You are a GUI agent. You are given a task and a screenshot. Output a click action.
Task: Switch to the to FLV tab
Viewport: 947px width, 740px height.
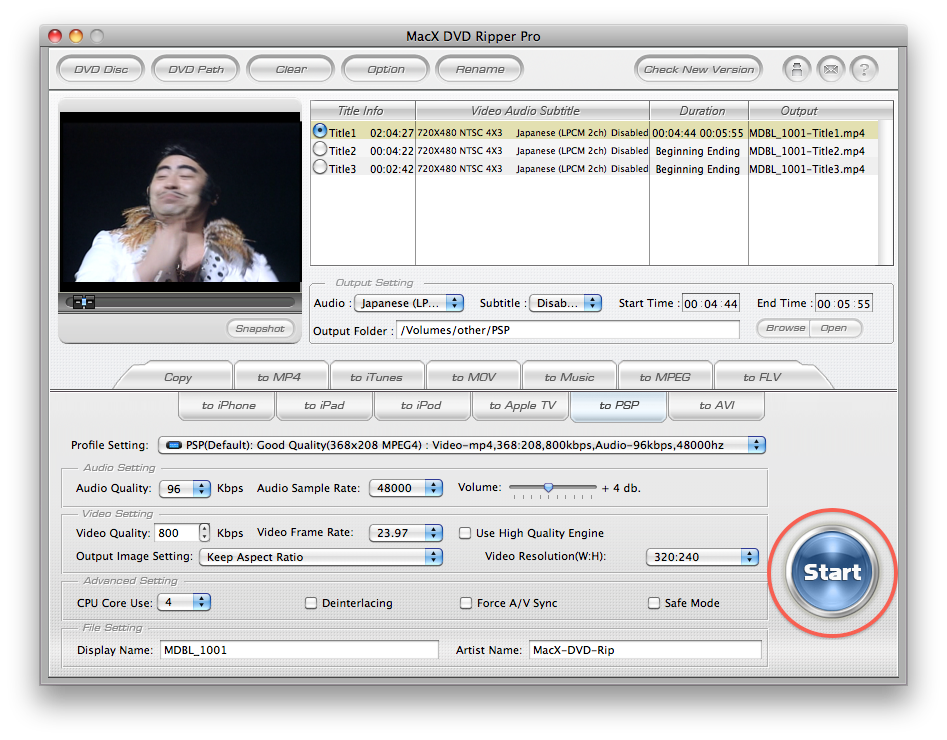point(762,377)
